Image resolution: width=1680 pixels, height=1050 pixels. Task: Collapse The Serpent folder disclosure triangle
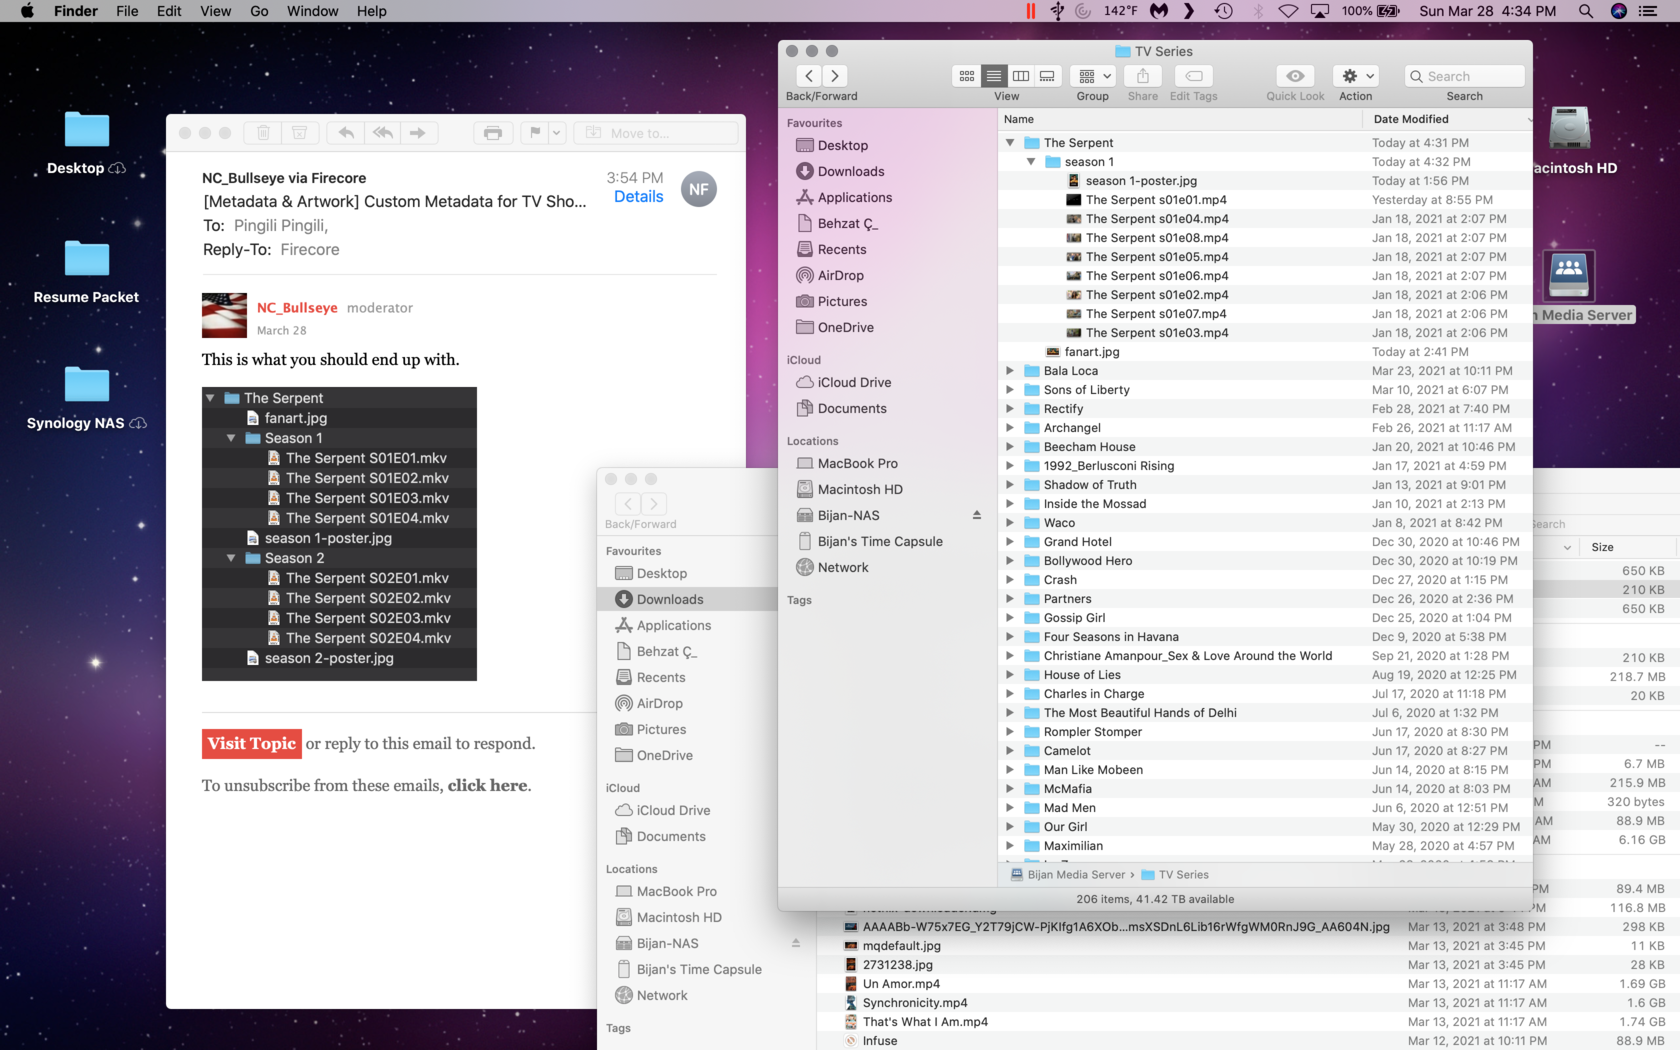(1010, 143)
